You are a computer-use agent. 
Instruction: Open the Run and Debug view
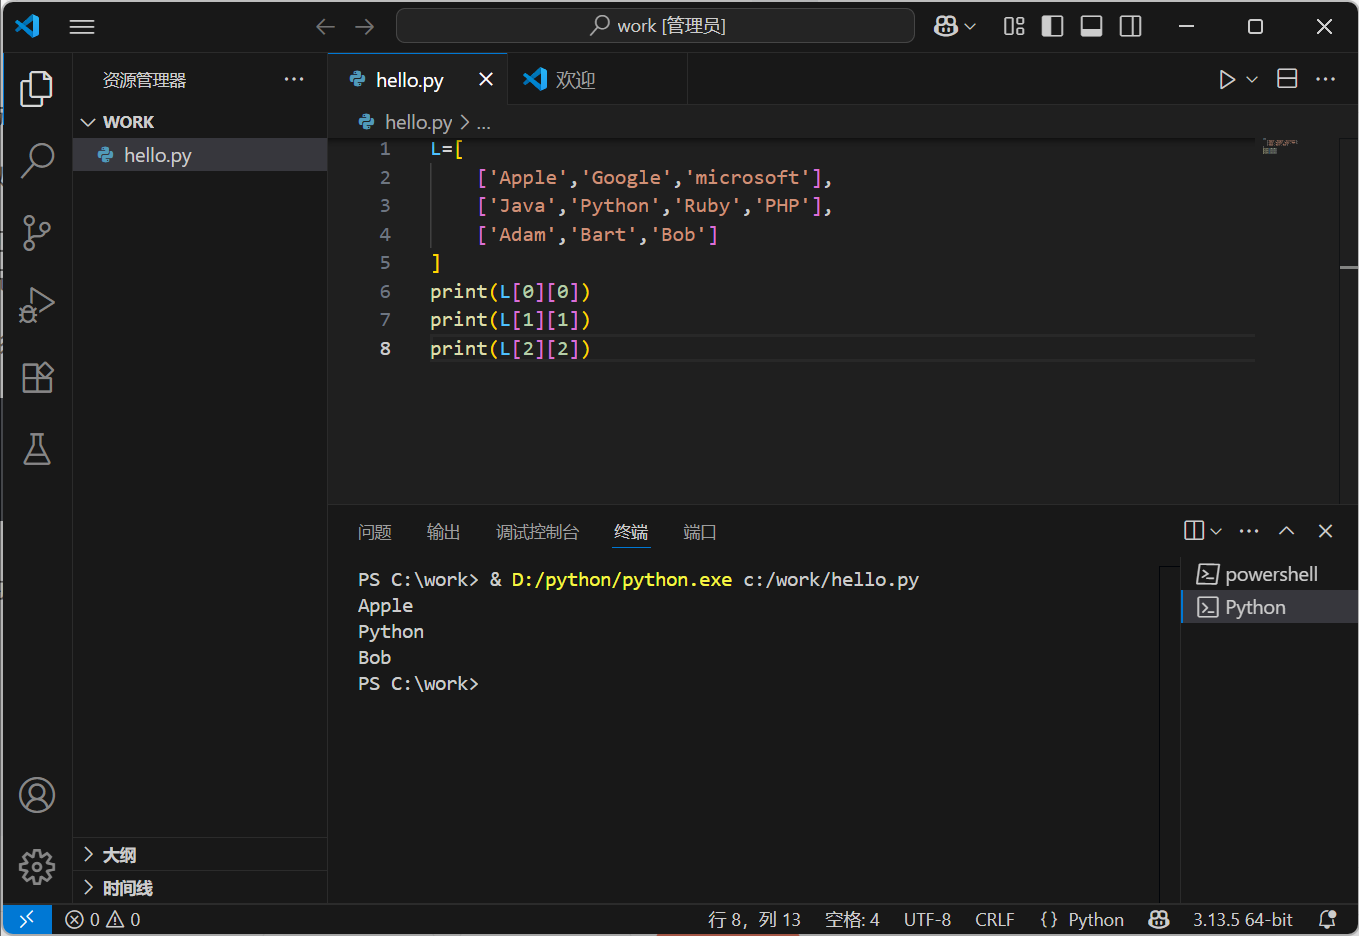(37, 305)
